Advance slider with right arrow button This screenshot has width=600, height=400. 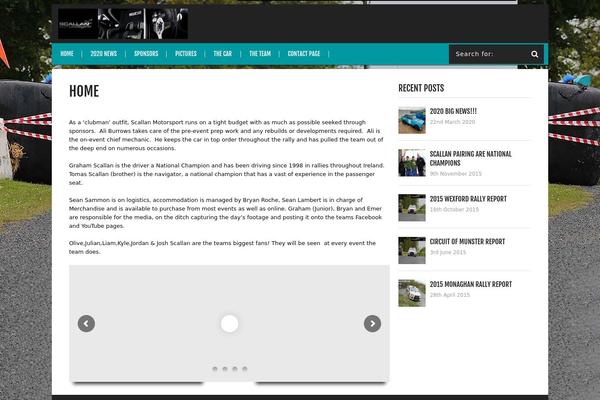372,324
